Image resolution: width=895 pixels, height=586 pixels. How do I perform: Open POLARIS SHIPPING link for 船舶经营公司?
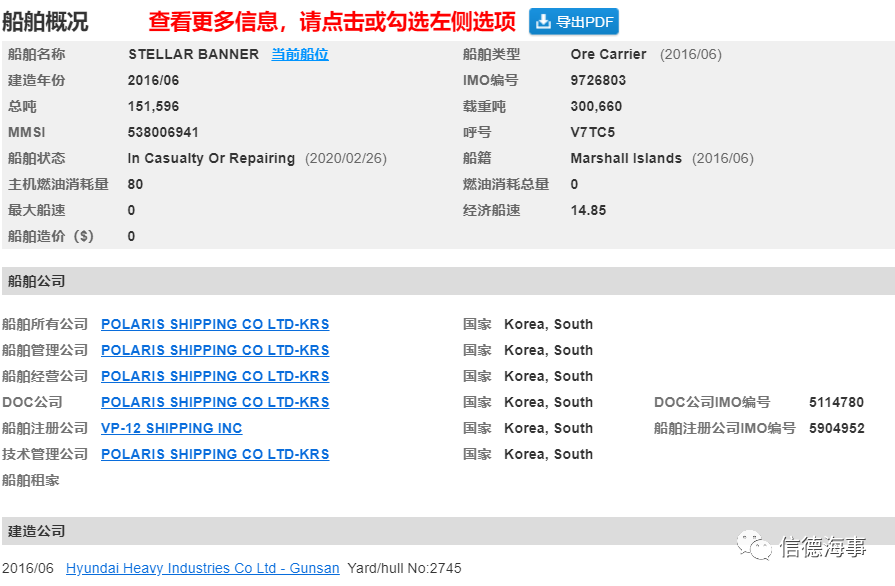pyautogui.click(x=215, y=377)
